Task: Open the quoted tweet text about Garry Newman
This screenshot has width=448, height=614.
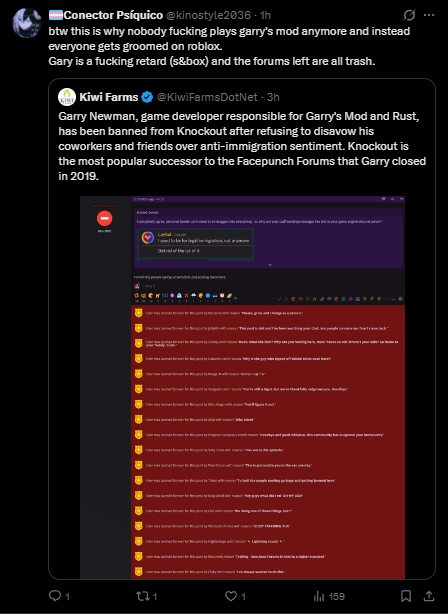Action: click(242, 146)
